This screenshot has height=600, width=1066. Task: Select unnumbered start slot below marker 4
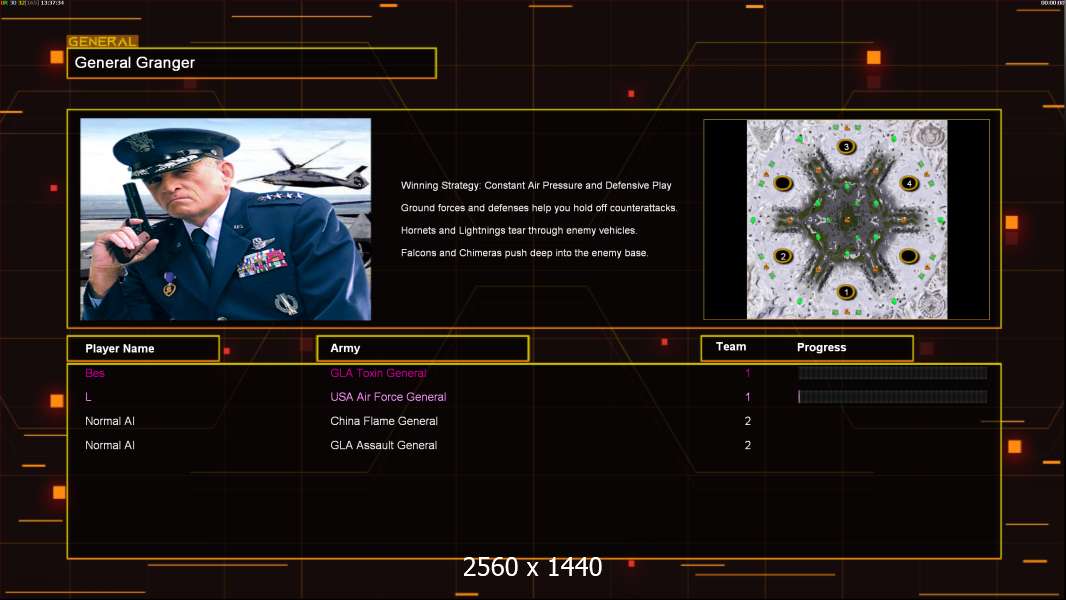909,256
